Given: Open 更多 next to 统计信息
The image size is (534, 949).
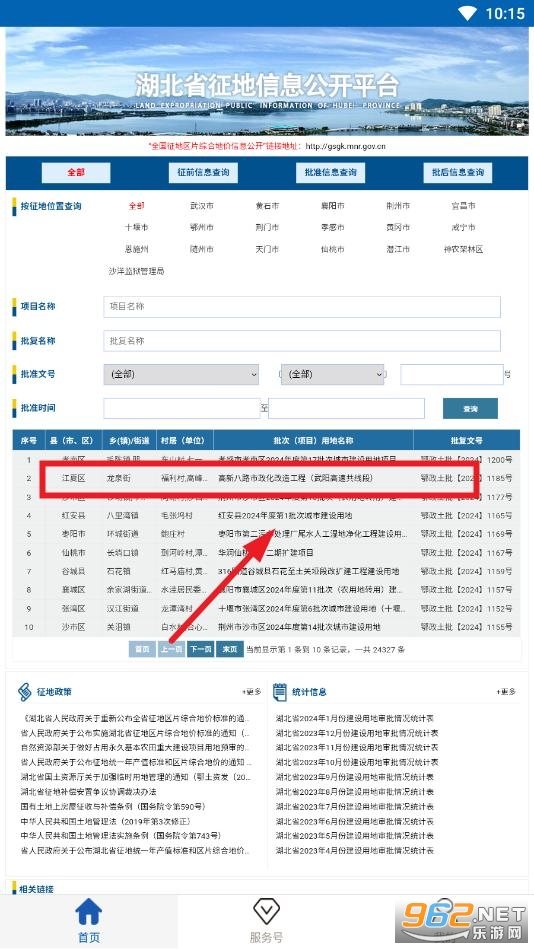Looking at the screenshot, I should click(x=506, y=692).
